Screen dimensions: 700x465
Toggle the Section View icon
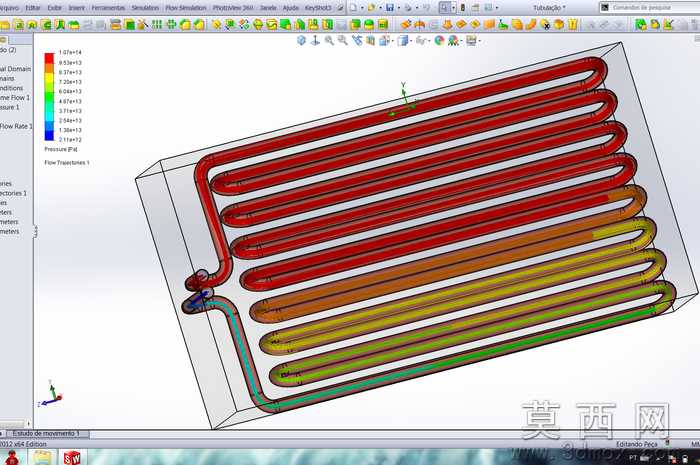(x=370, y=41)
